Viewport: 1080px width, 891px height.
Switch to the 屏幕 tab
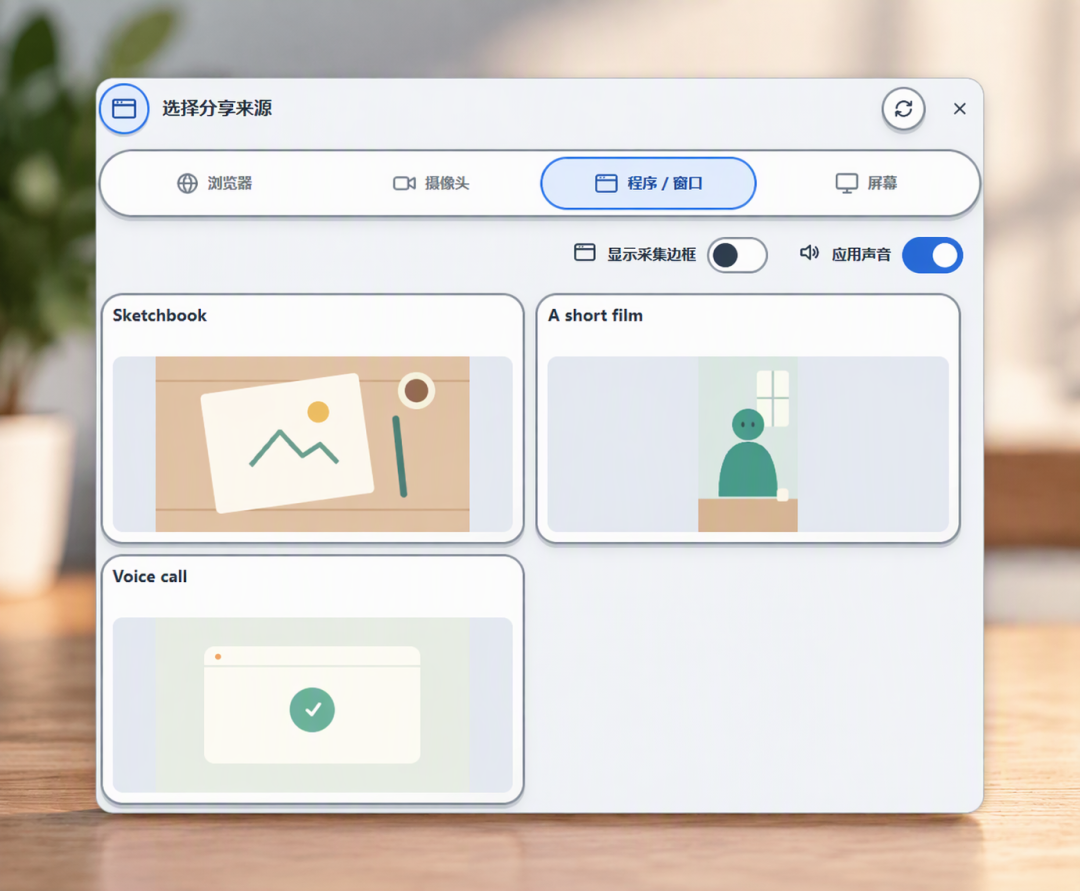pos(866,183)
